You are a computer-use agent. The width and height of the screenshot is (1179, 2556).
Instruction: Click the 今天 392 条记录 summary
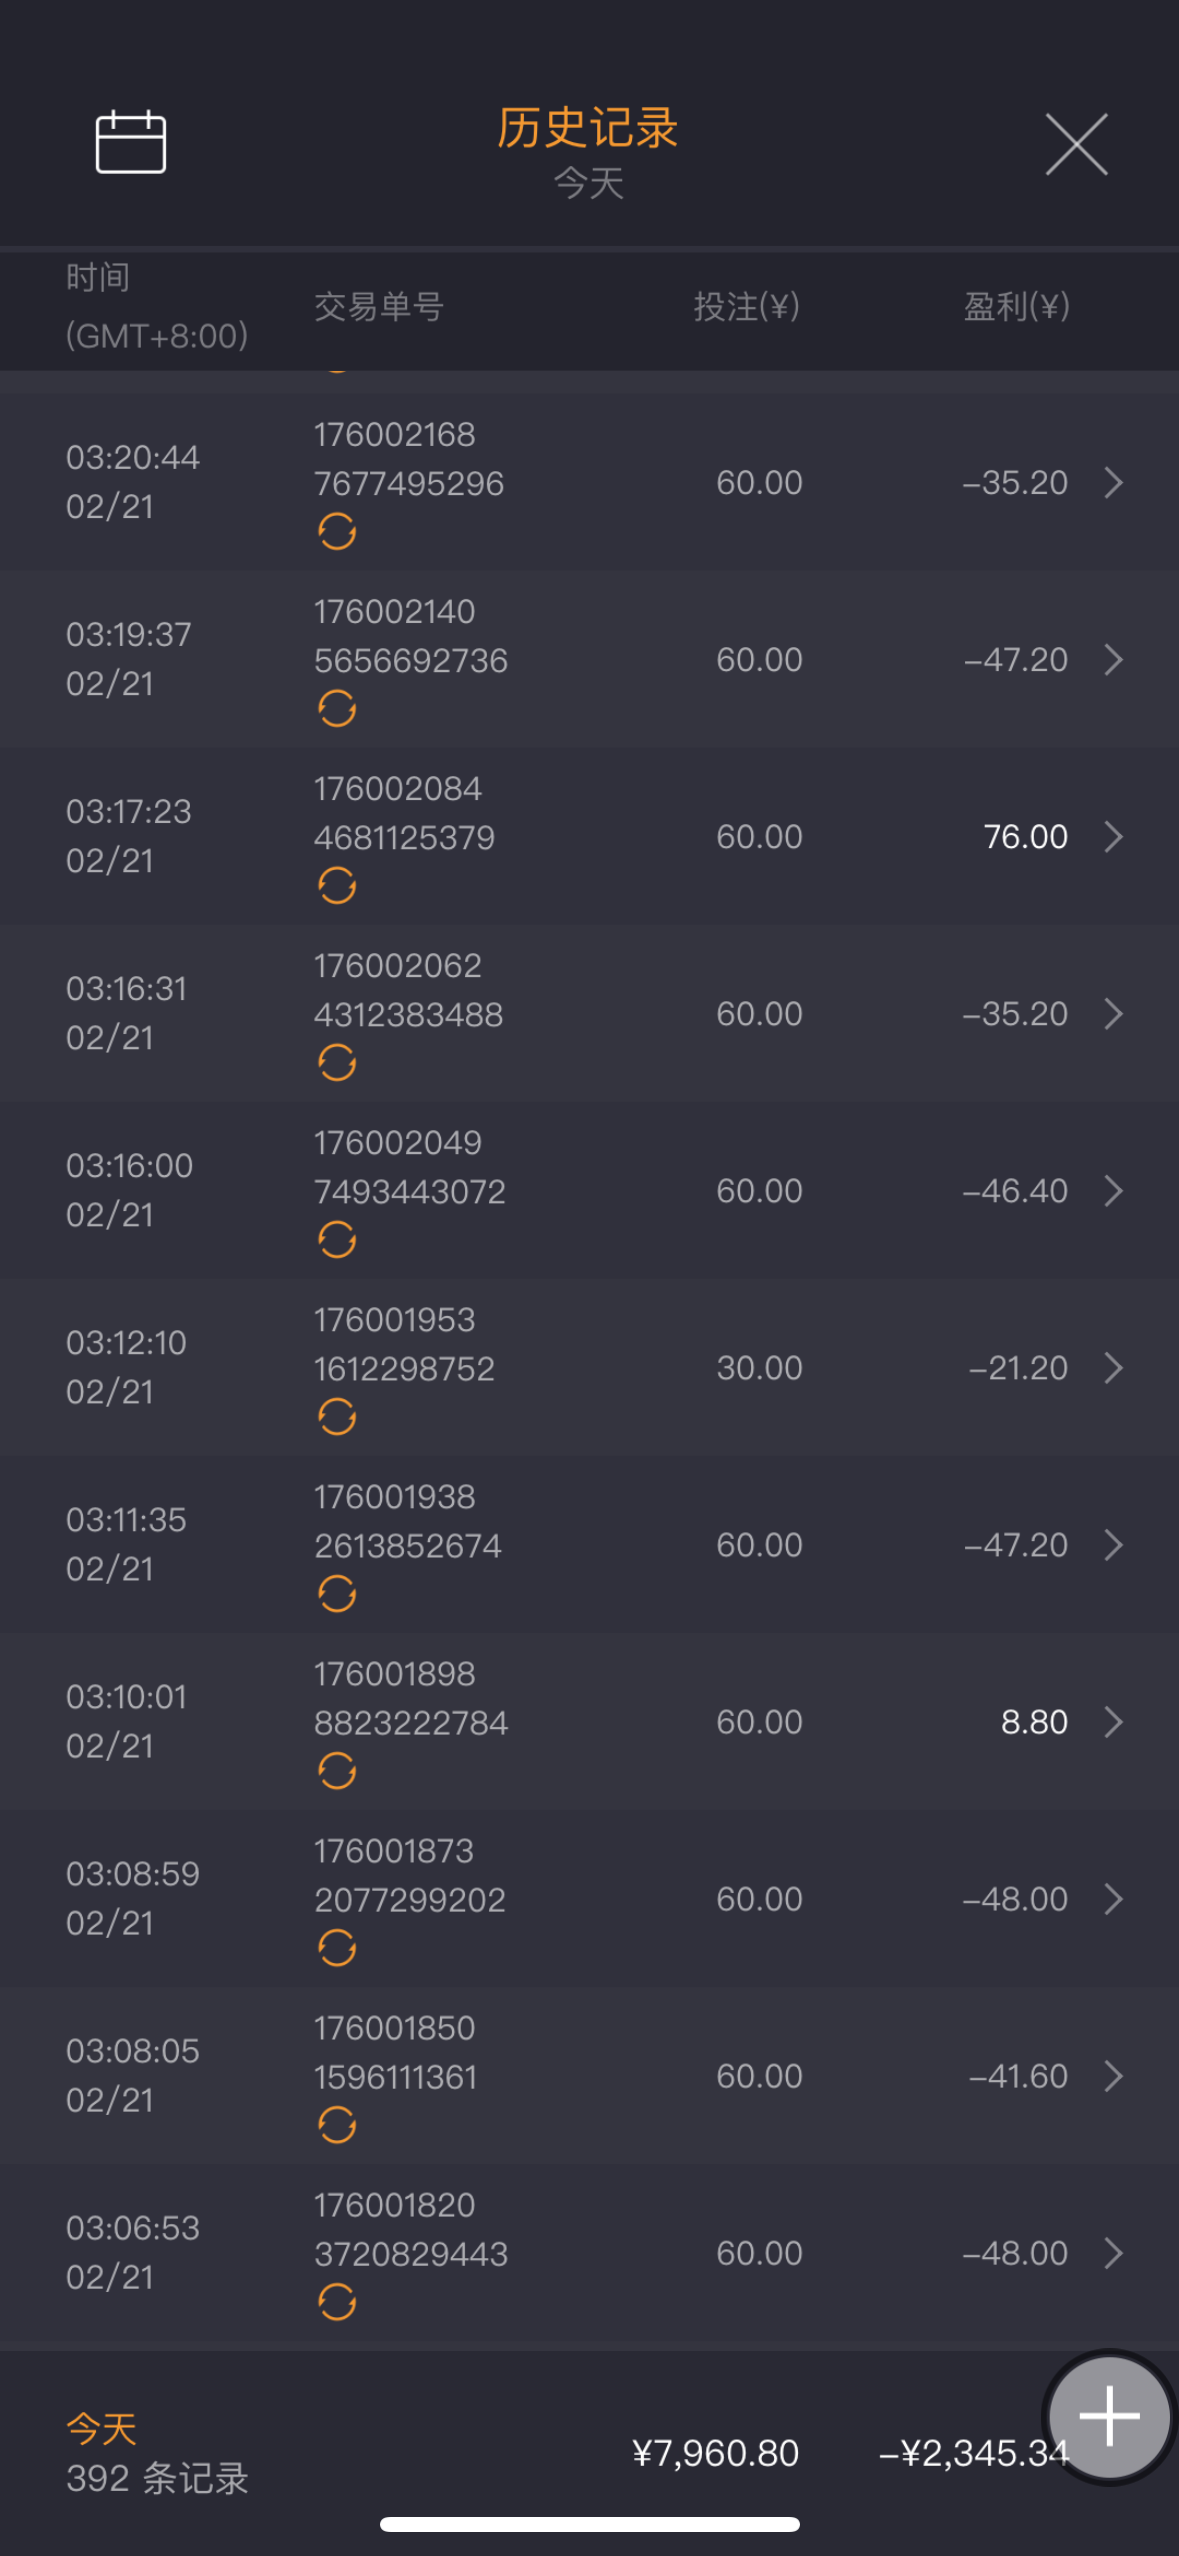click(157, 2454)
